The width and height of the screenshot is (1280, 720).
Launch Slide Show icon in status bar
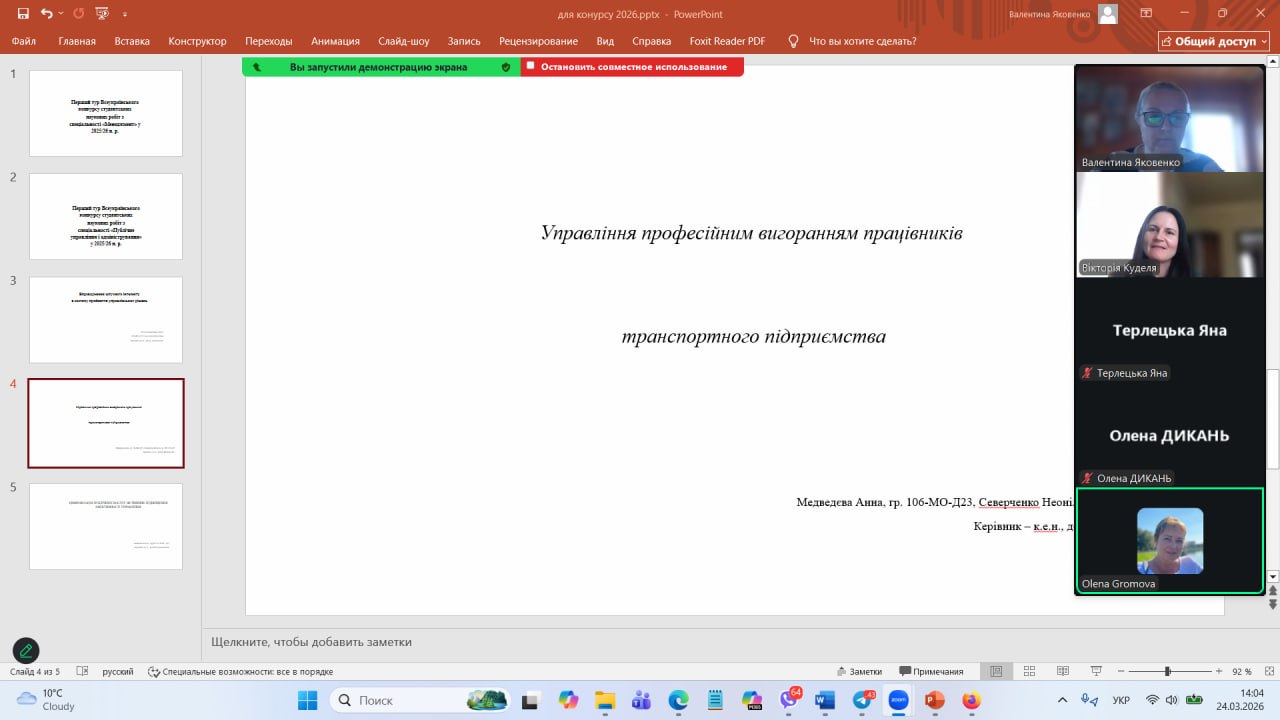coord(1097,671)
